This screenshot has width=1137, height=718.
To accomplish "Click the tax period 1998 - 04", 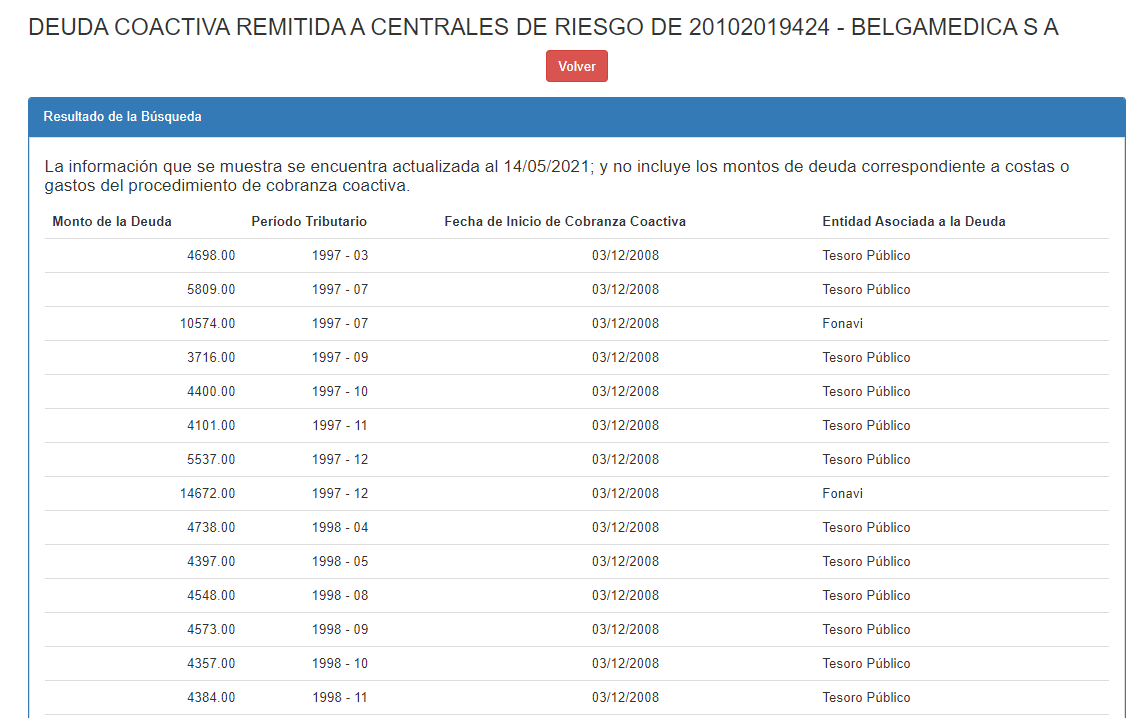I will 340,528.
